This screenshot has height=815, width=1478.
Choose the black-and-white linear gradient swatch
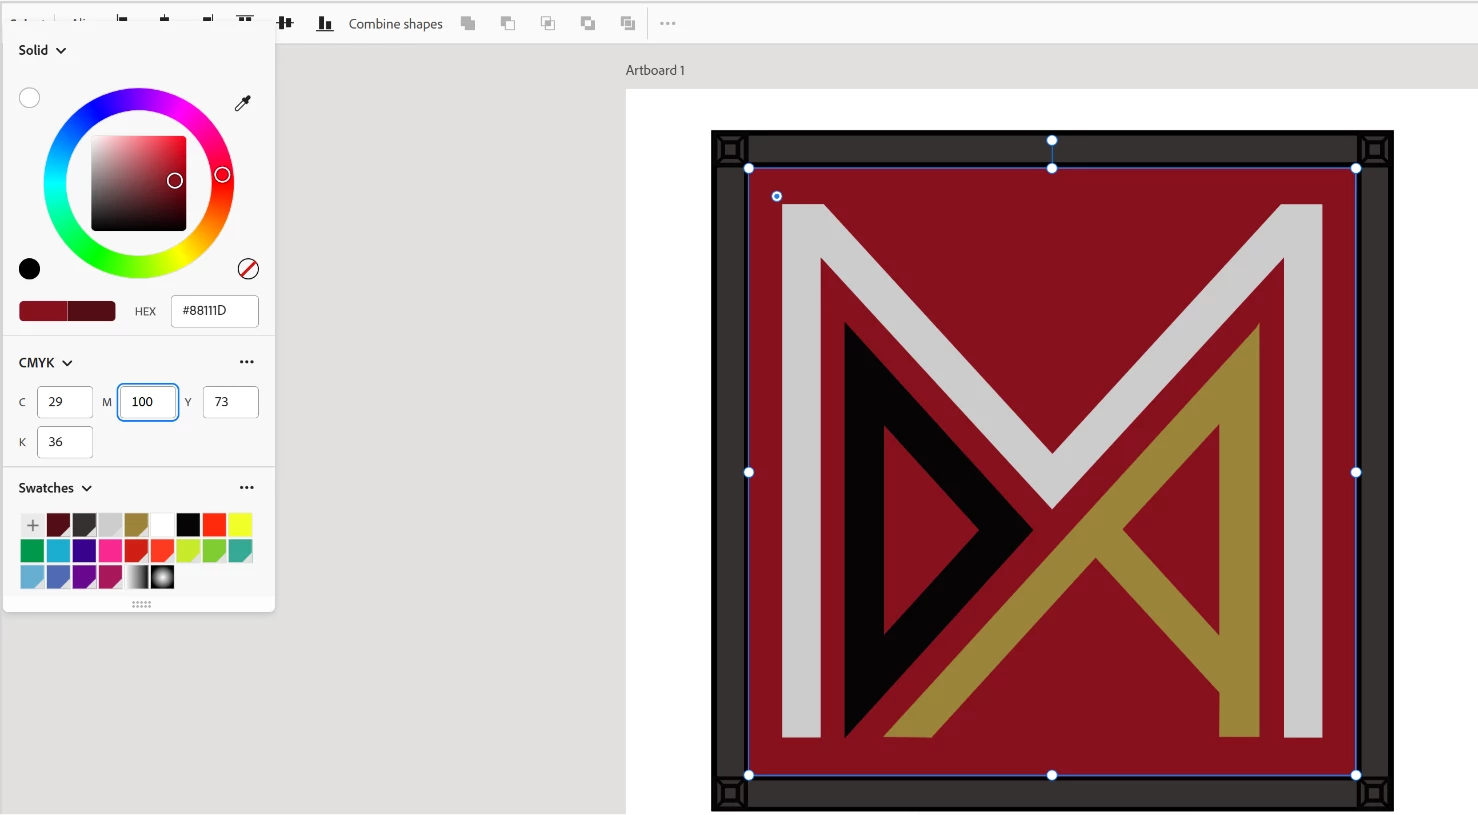pyautogui.click(x=136, y=577)
